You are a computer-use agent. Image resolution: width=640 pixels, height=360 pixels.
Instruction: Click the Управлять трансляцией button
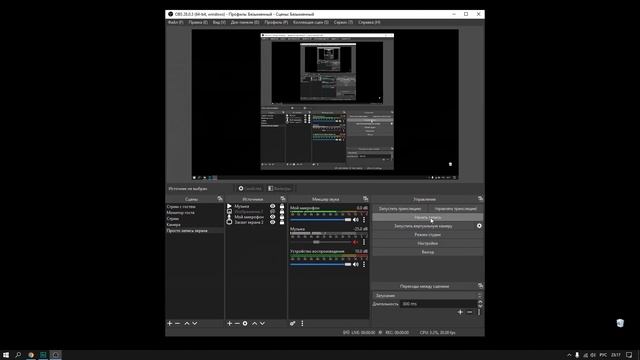(x=456, y=209)
